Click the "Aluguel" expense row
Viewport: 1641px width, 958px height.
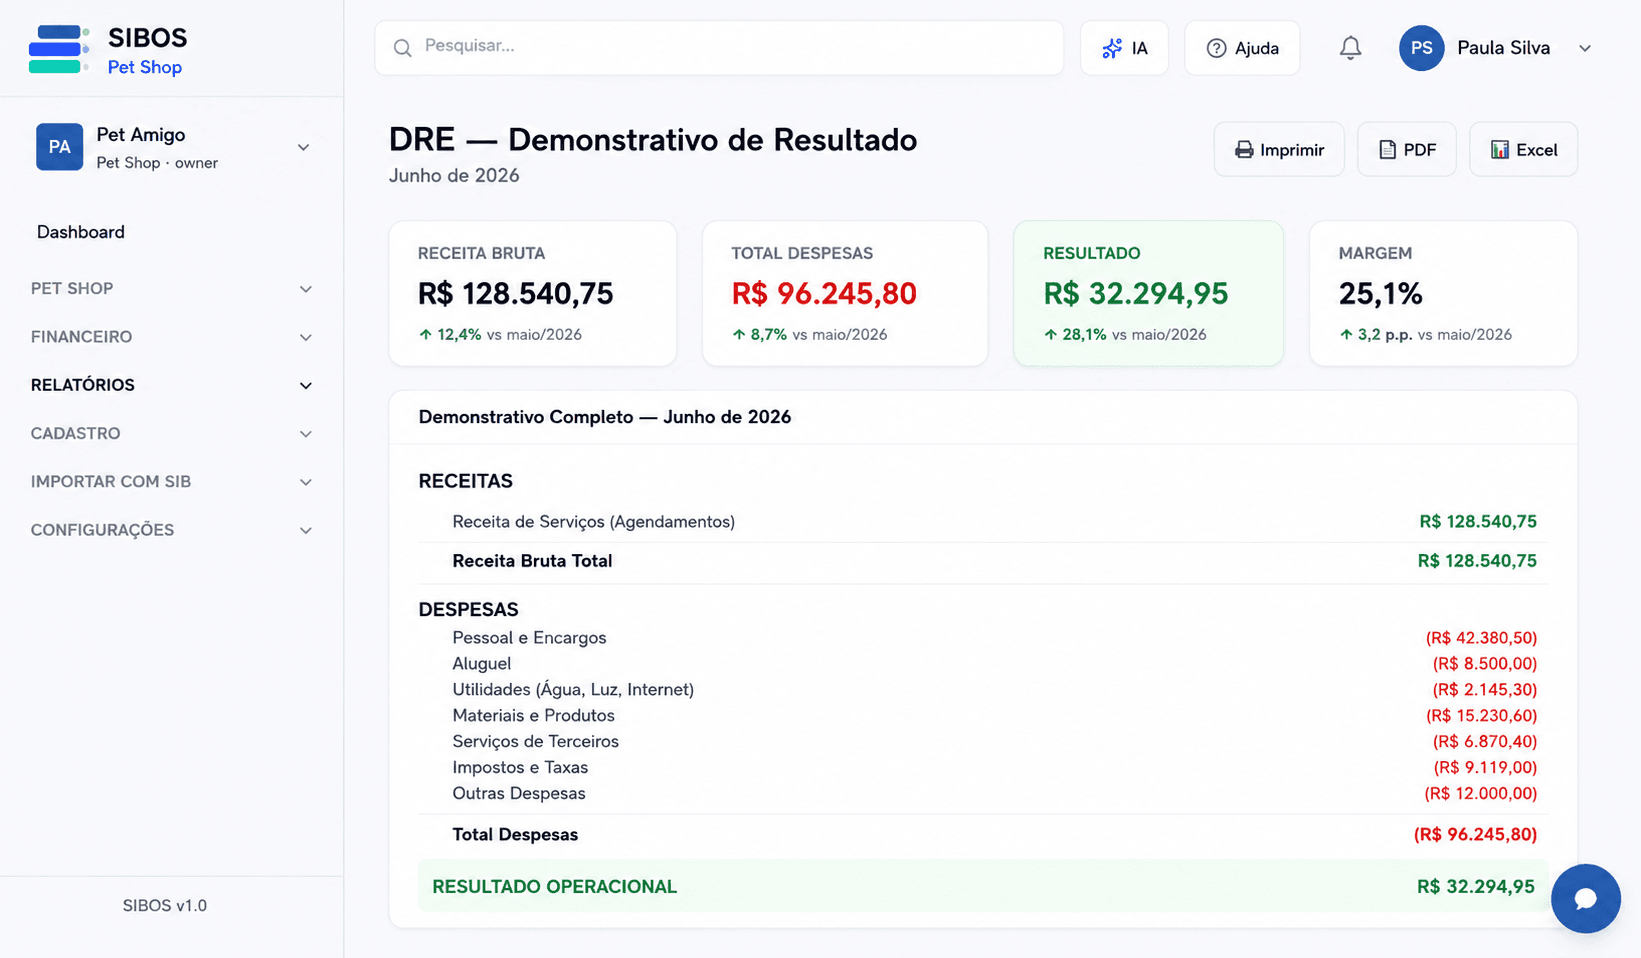983,664
